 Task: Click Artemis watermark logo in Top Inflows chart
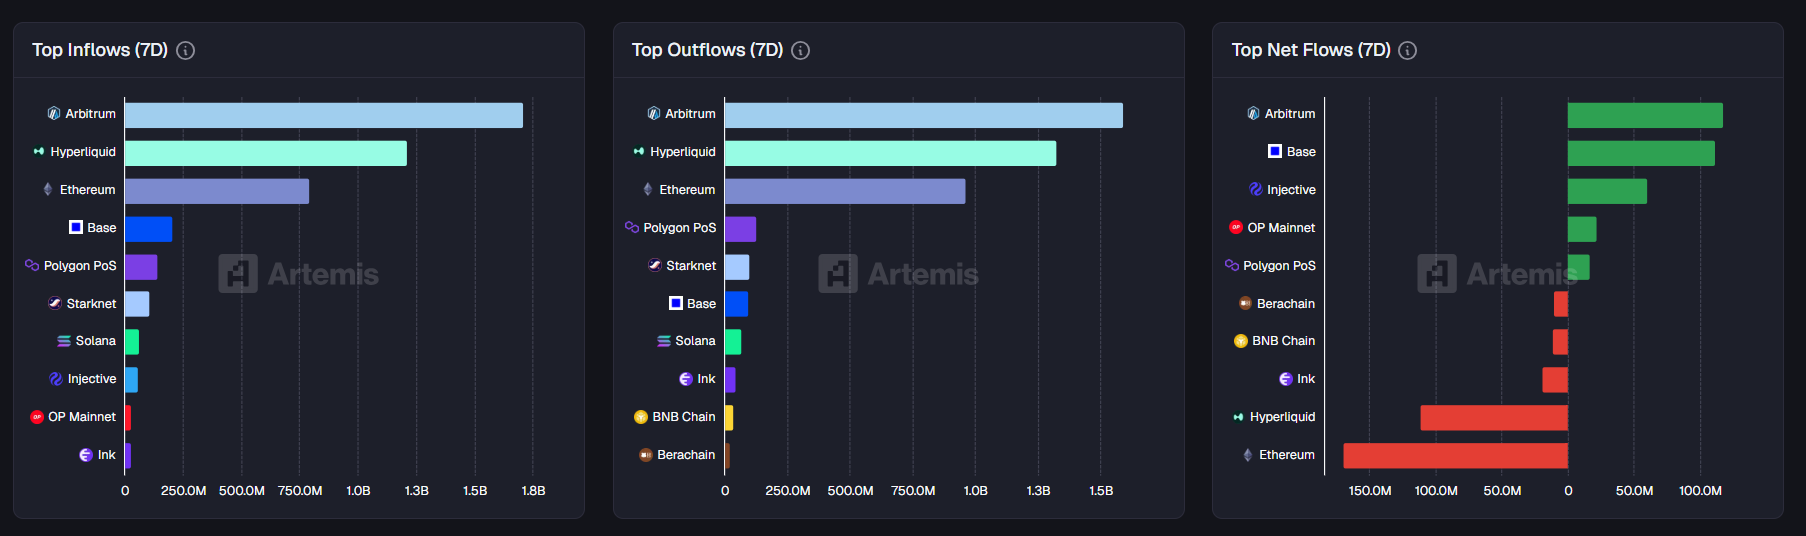238,274
